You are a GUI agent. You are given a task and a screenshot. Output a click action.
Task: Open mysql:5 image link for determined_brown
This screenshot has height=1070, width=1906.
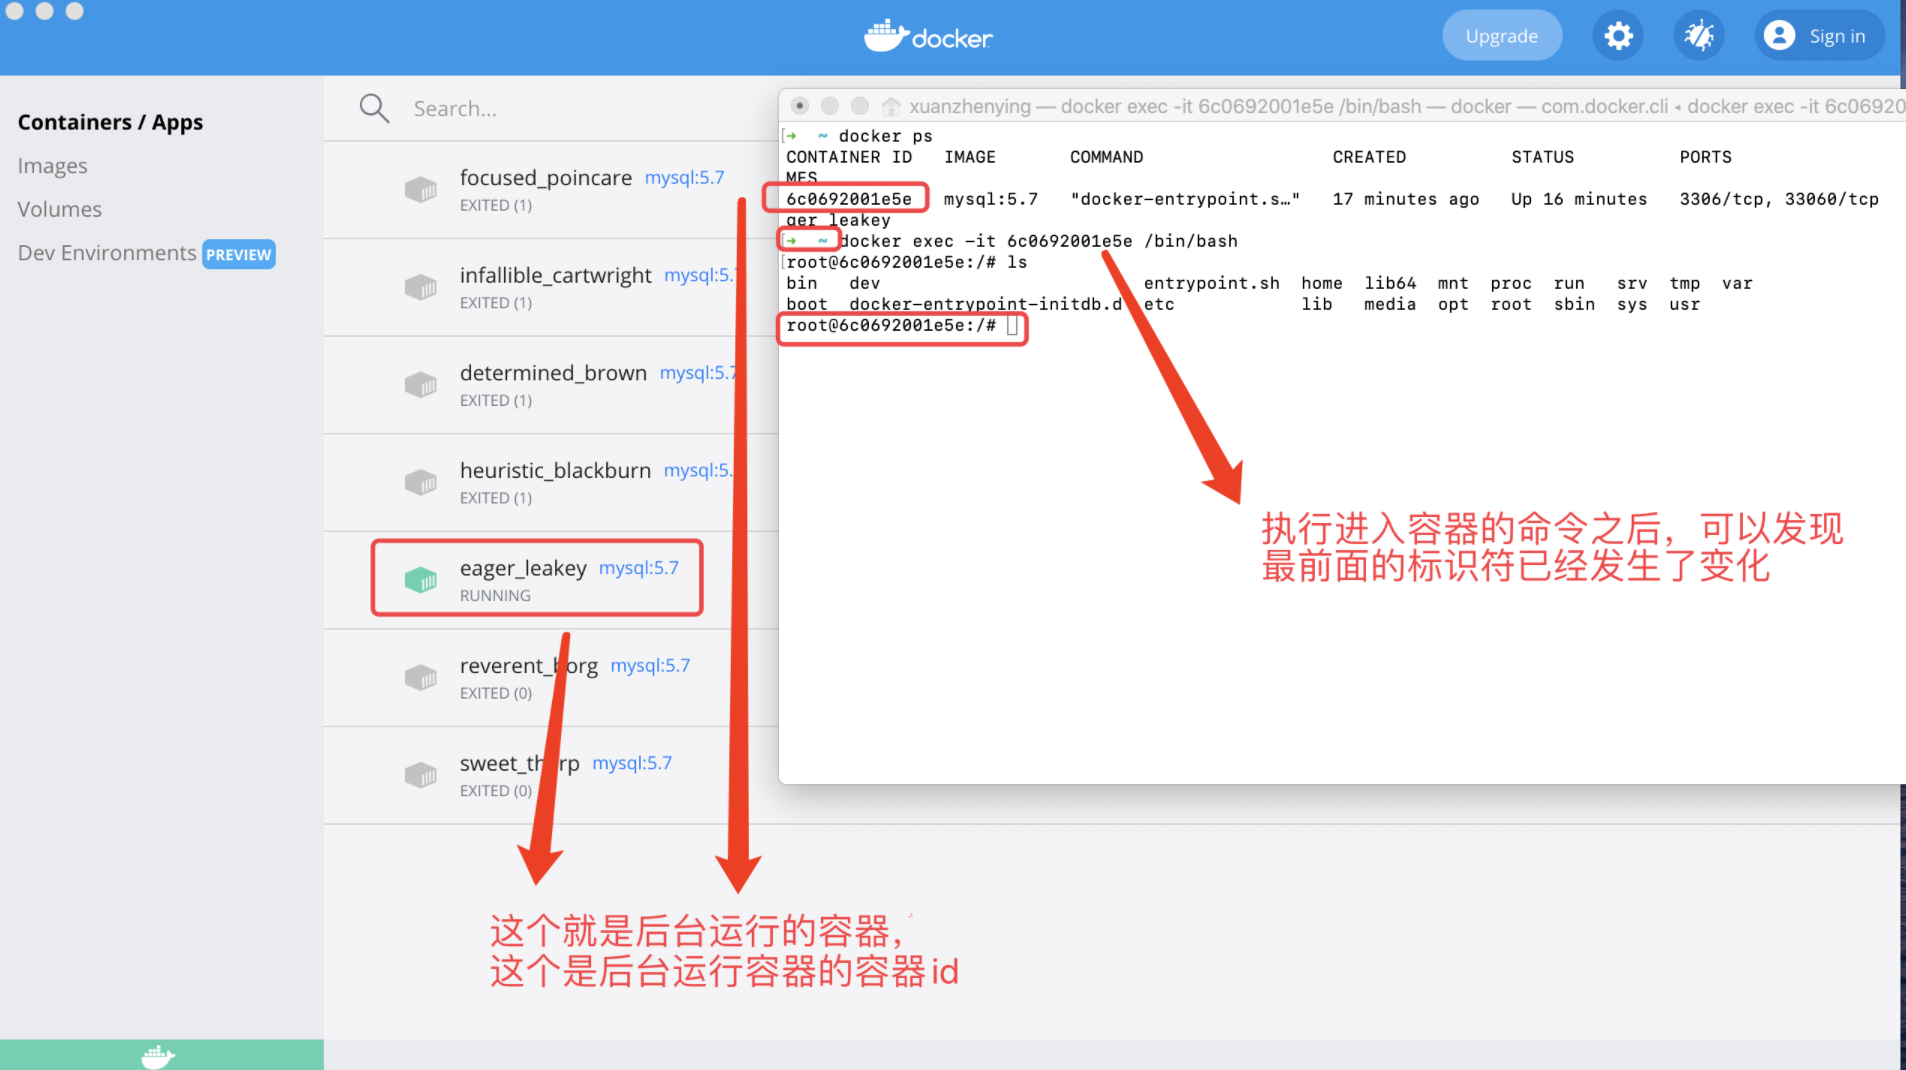[x=697, y=373]
